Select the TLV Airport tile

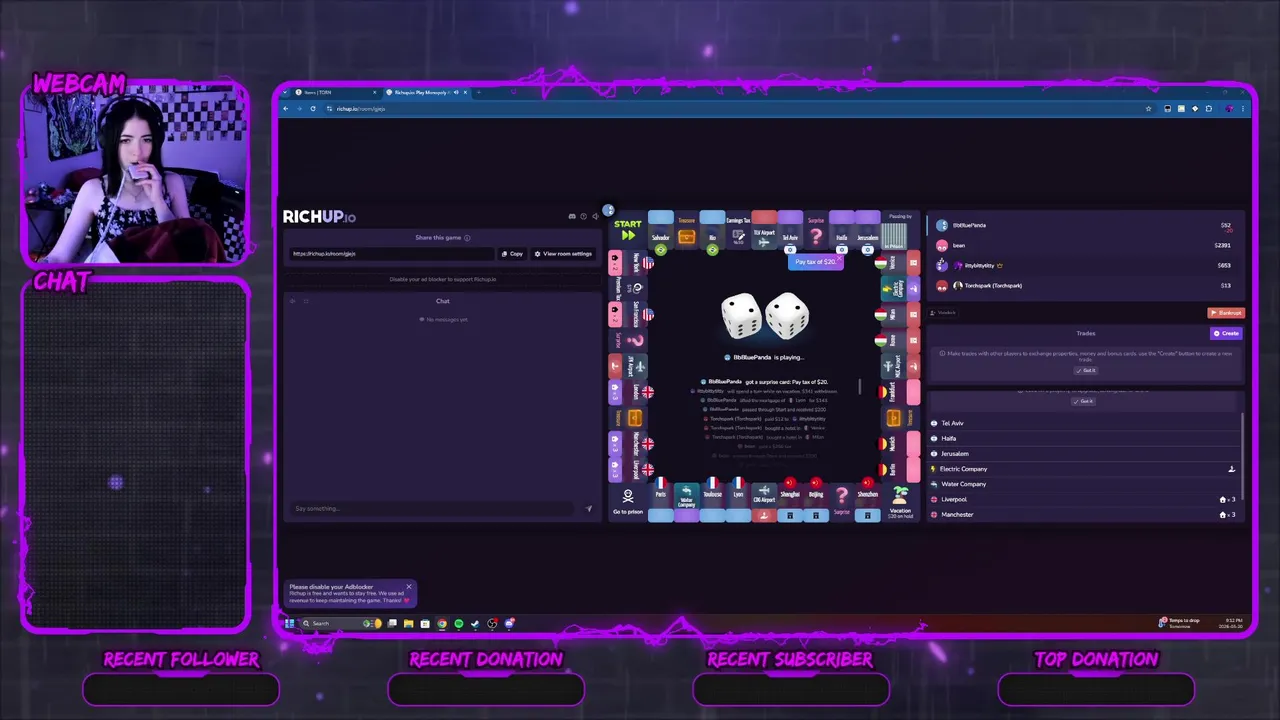764,231
